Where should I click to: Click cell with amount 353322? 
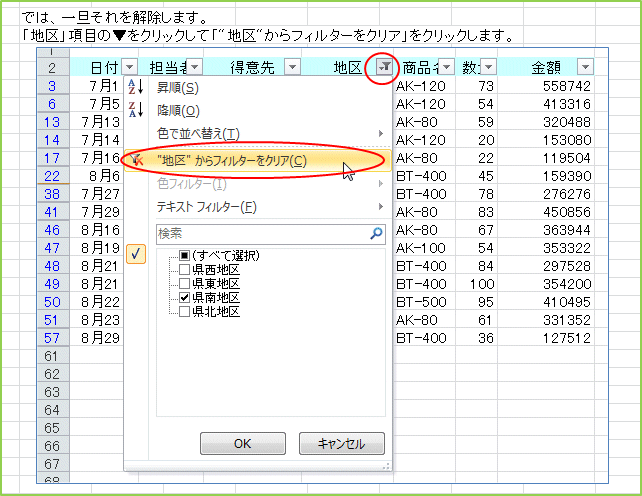pos(545,248)
